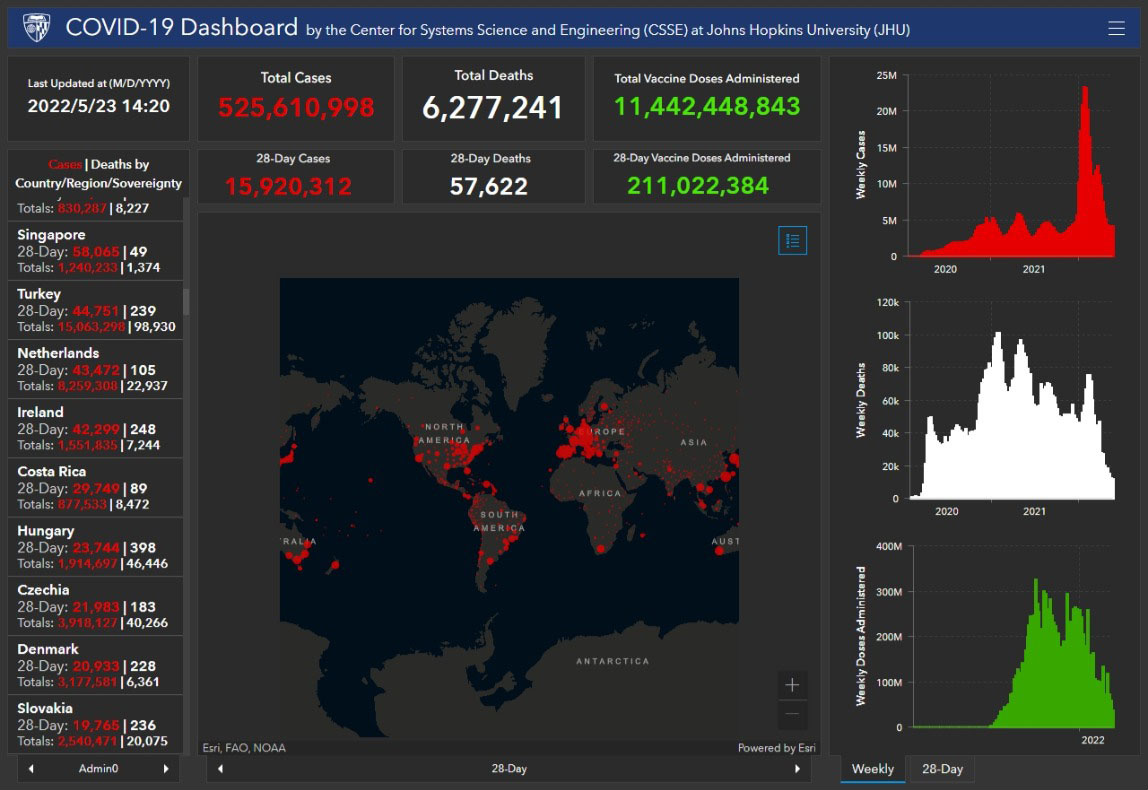Click the Johns Hopkins shield logo
1148x790 pixels.
[x=35, y=28]
